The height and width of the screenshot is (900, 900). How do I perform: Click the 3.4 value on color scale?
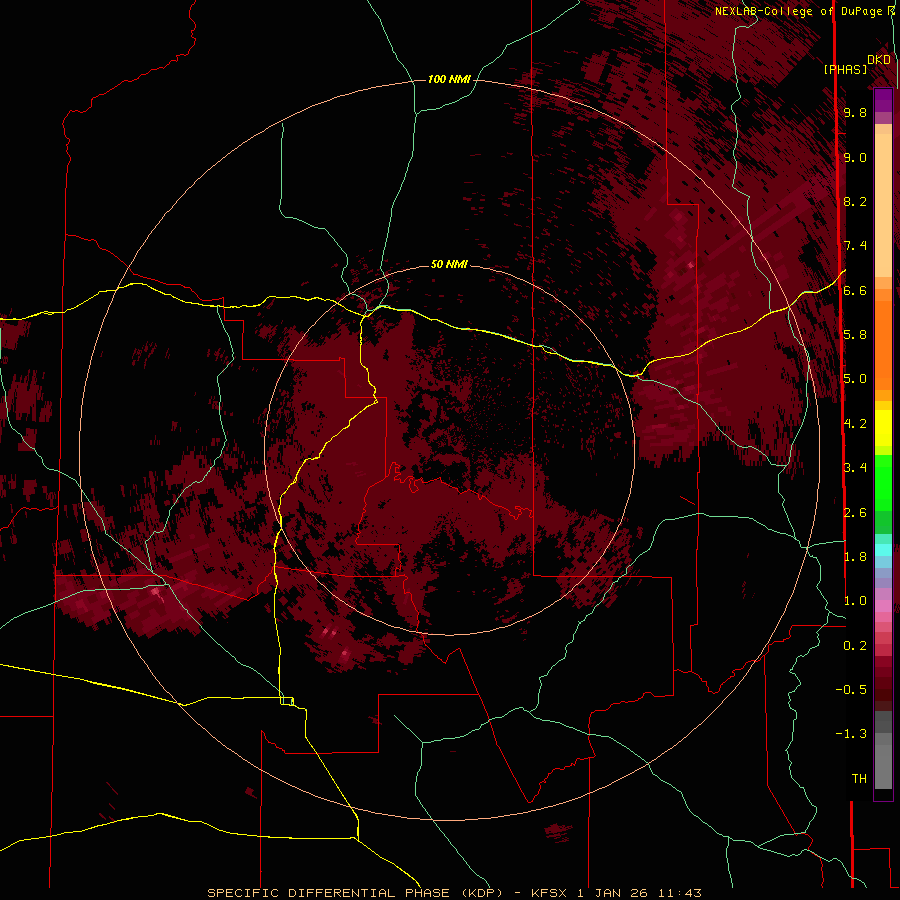coord(855,468)
